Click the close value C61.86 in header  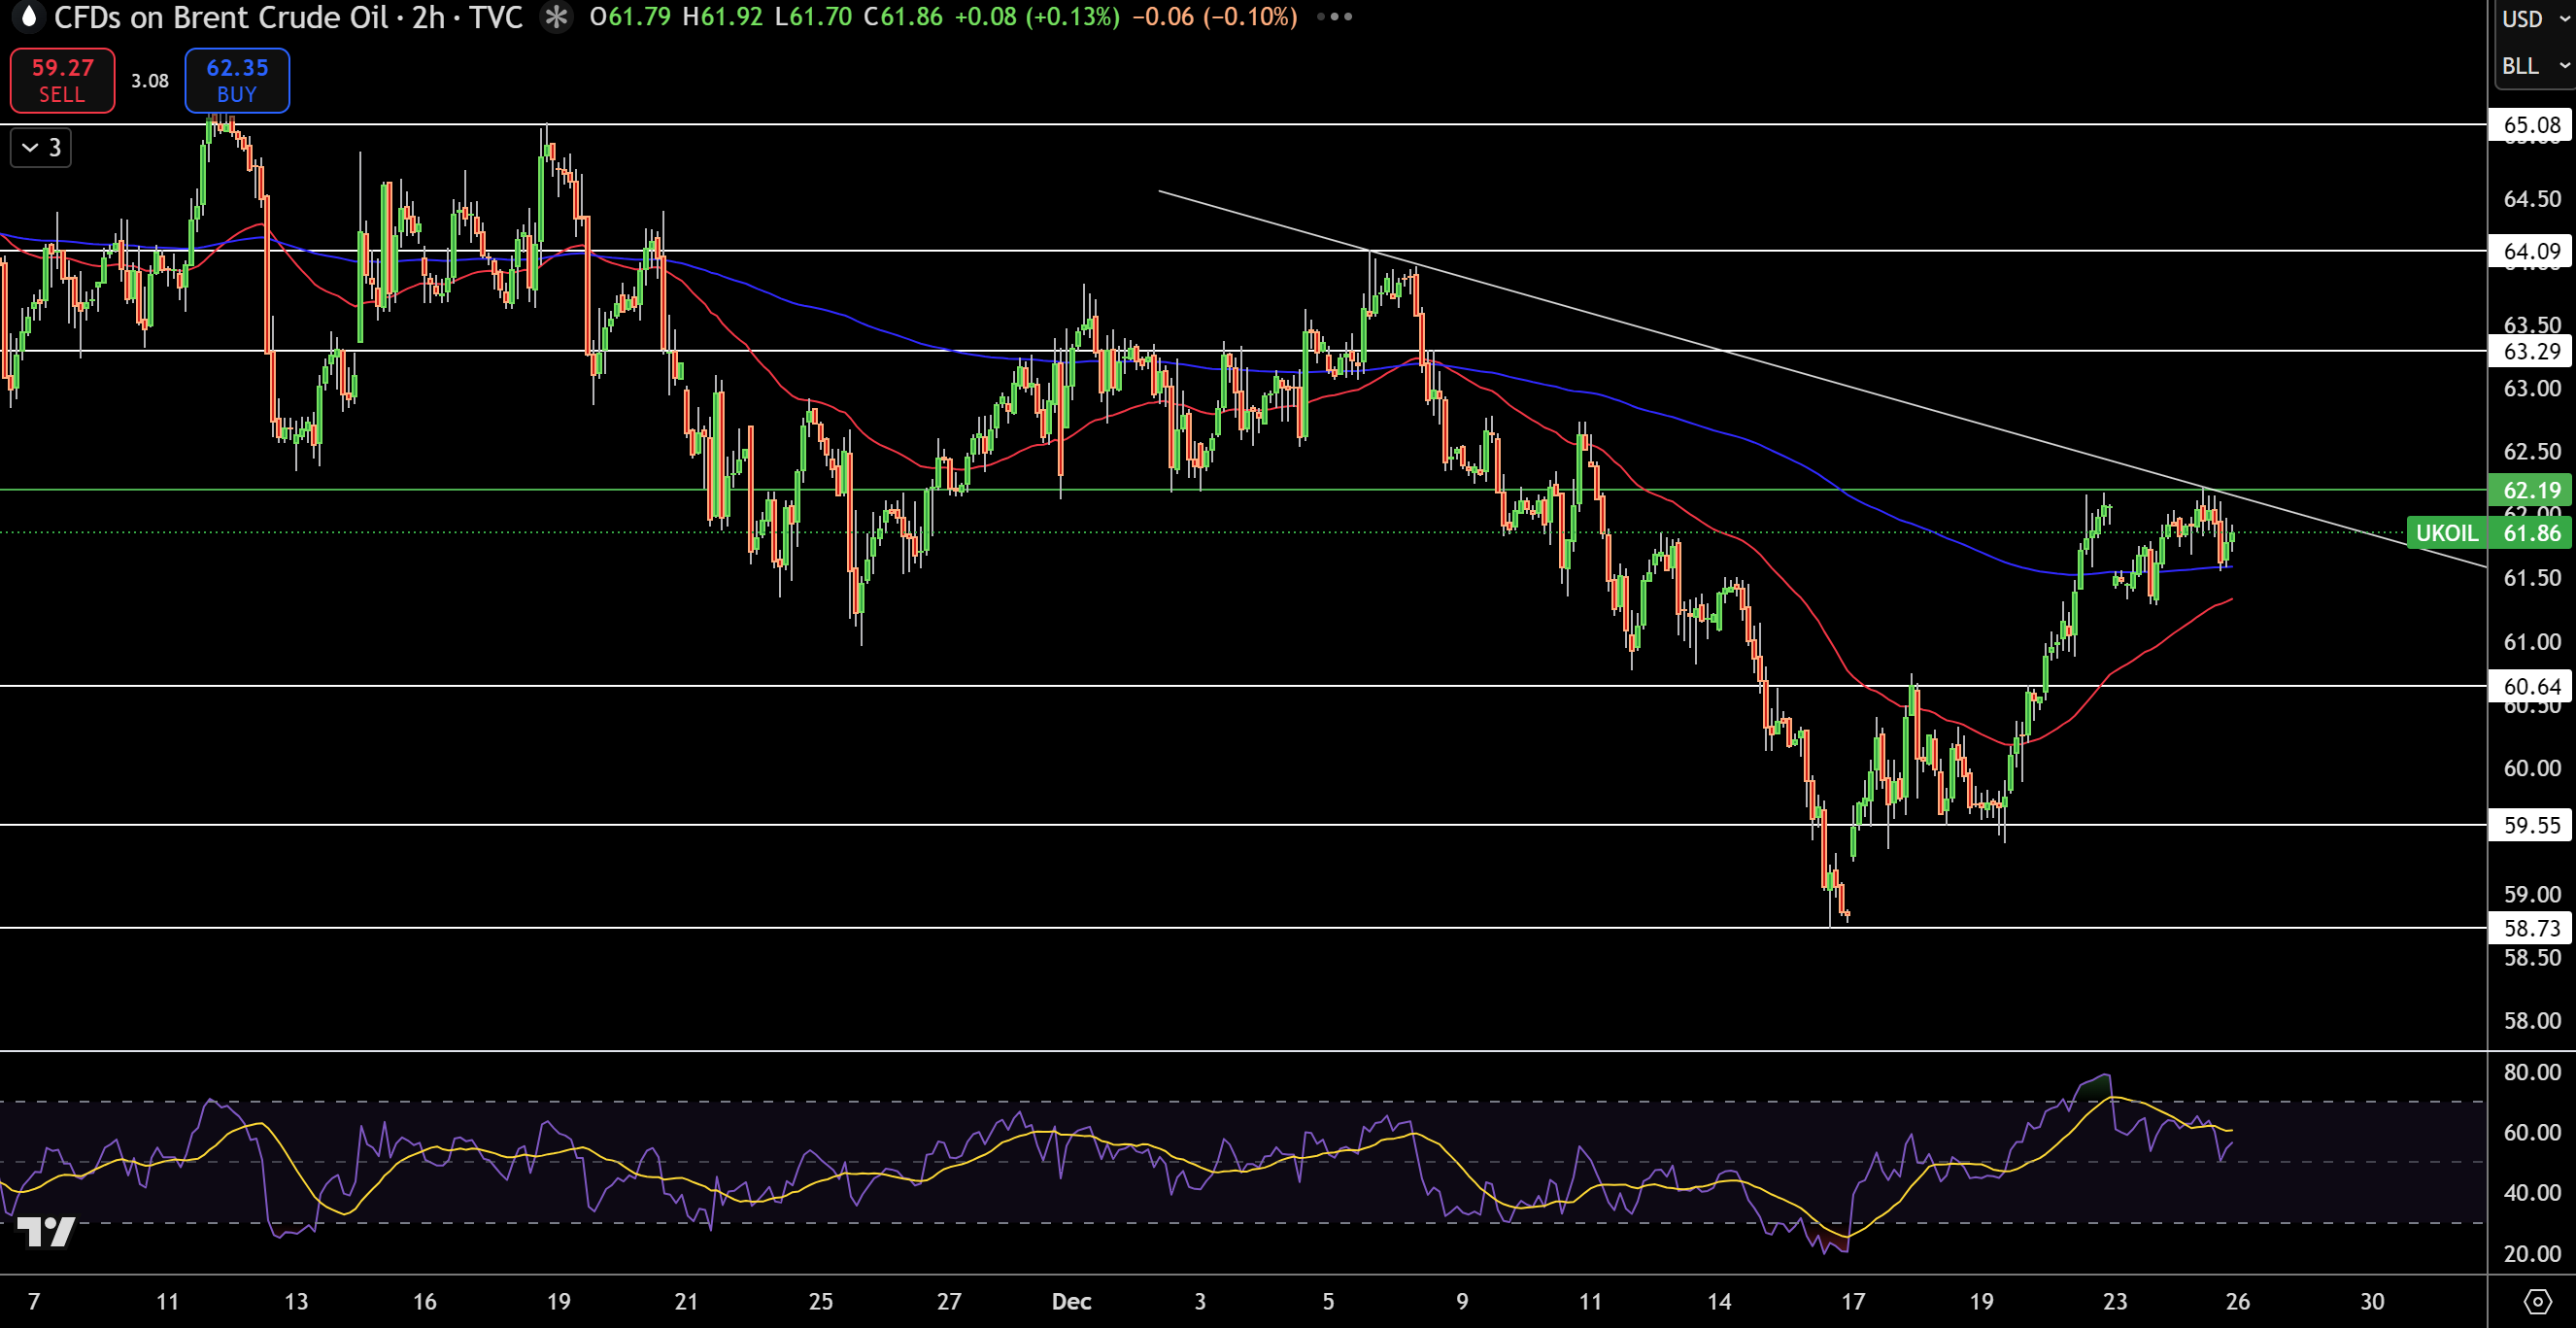[x=903, y=17]
